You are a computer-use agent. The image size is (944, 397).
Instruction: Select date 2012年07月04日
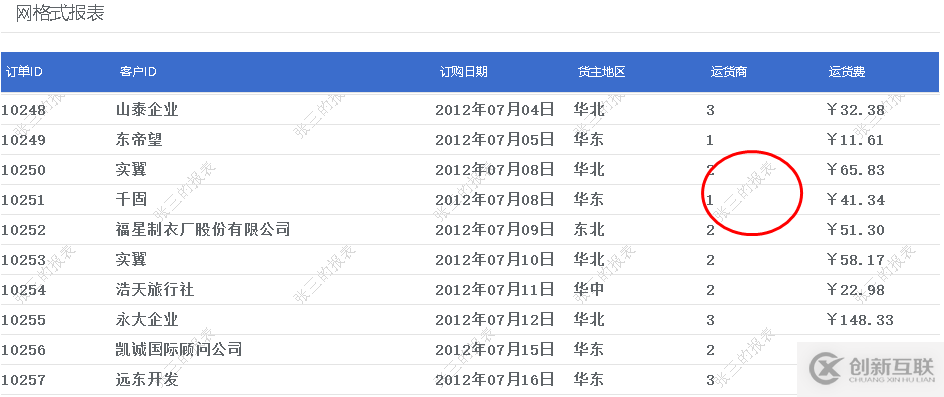pyautogui.click(x=494, y=110)
